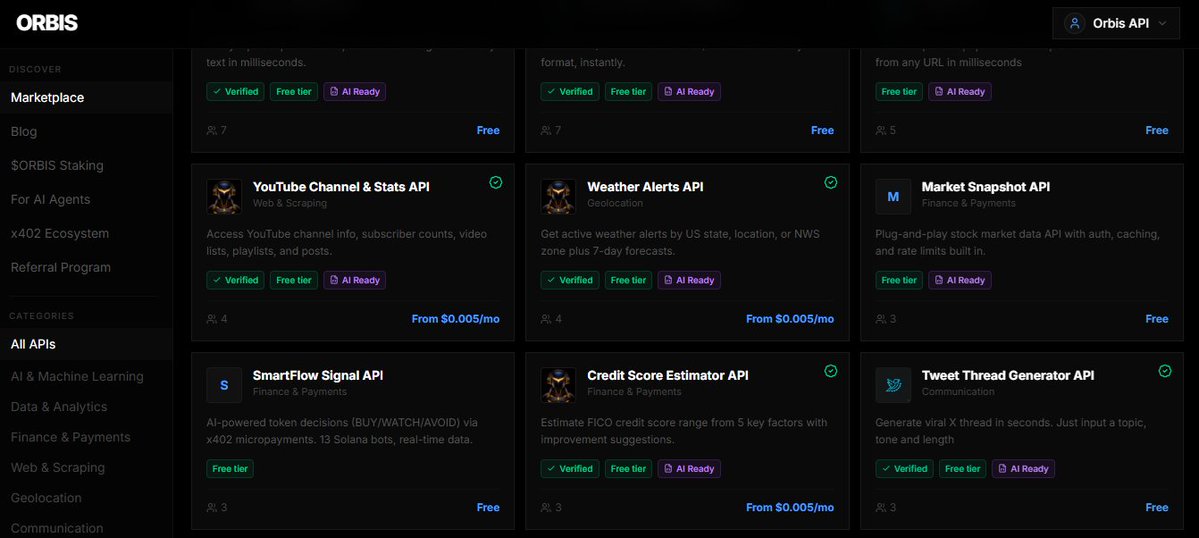Click 'From $0.005/mo' price on YouTube Channel card
The width and height of the screenshot is (1199, 538).
[x=456, y=319]
